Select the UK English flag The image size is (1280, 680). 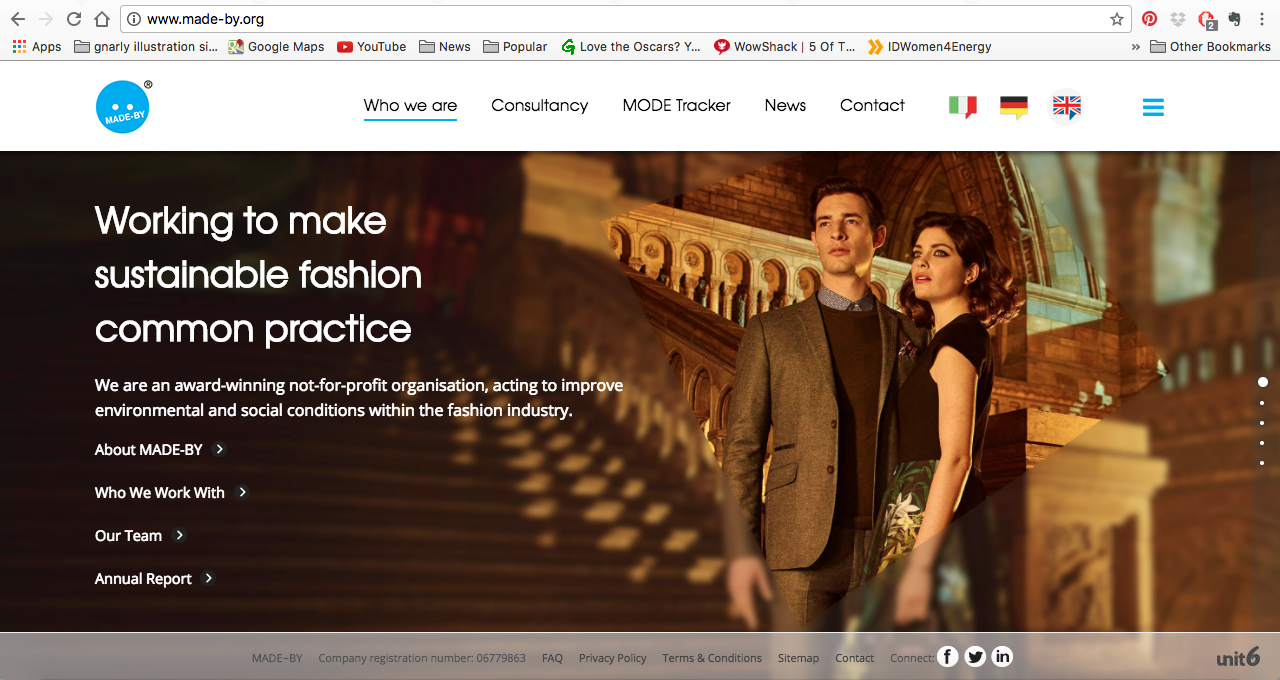1067,106
